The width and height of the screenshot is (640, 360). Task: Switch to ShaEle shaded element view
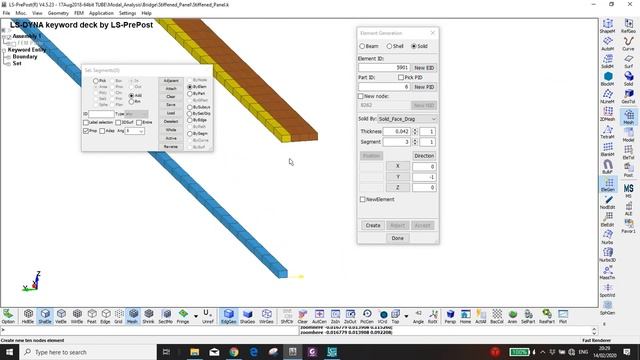pyautogui.click(x=45, y=316)
